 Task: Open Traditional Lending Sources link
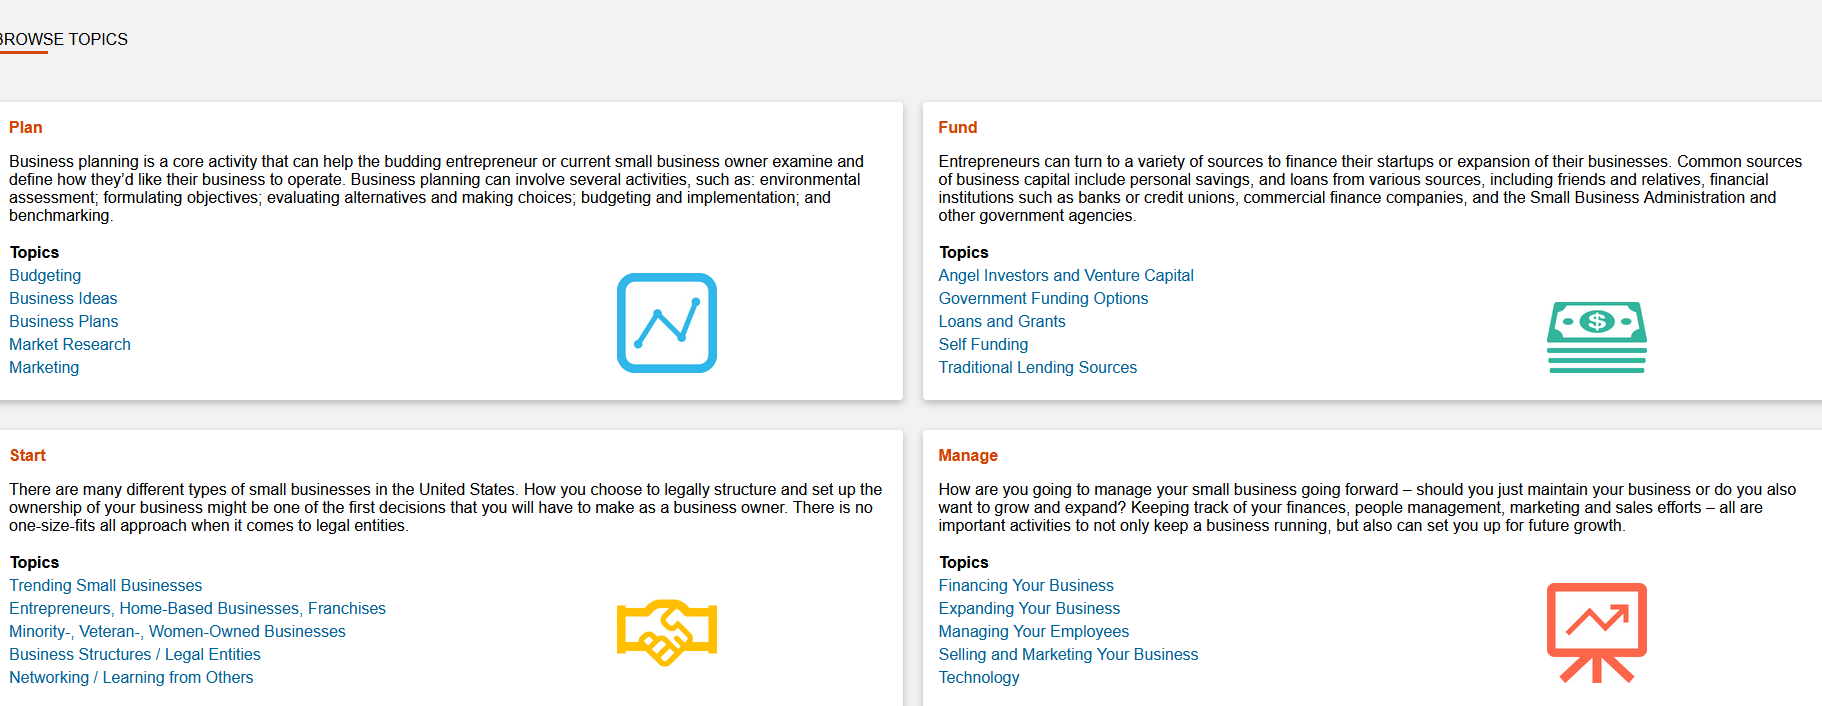click(1037, 367)
